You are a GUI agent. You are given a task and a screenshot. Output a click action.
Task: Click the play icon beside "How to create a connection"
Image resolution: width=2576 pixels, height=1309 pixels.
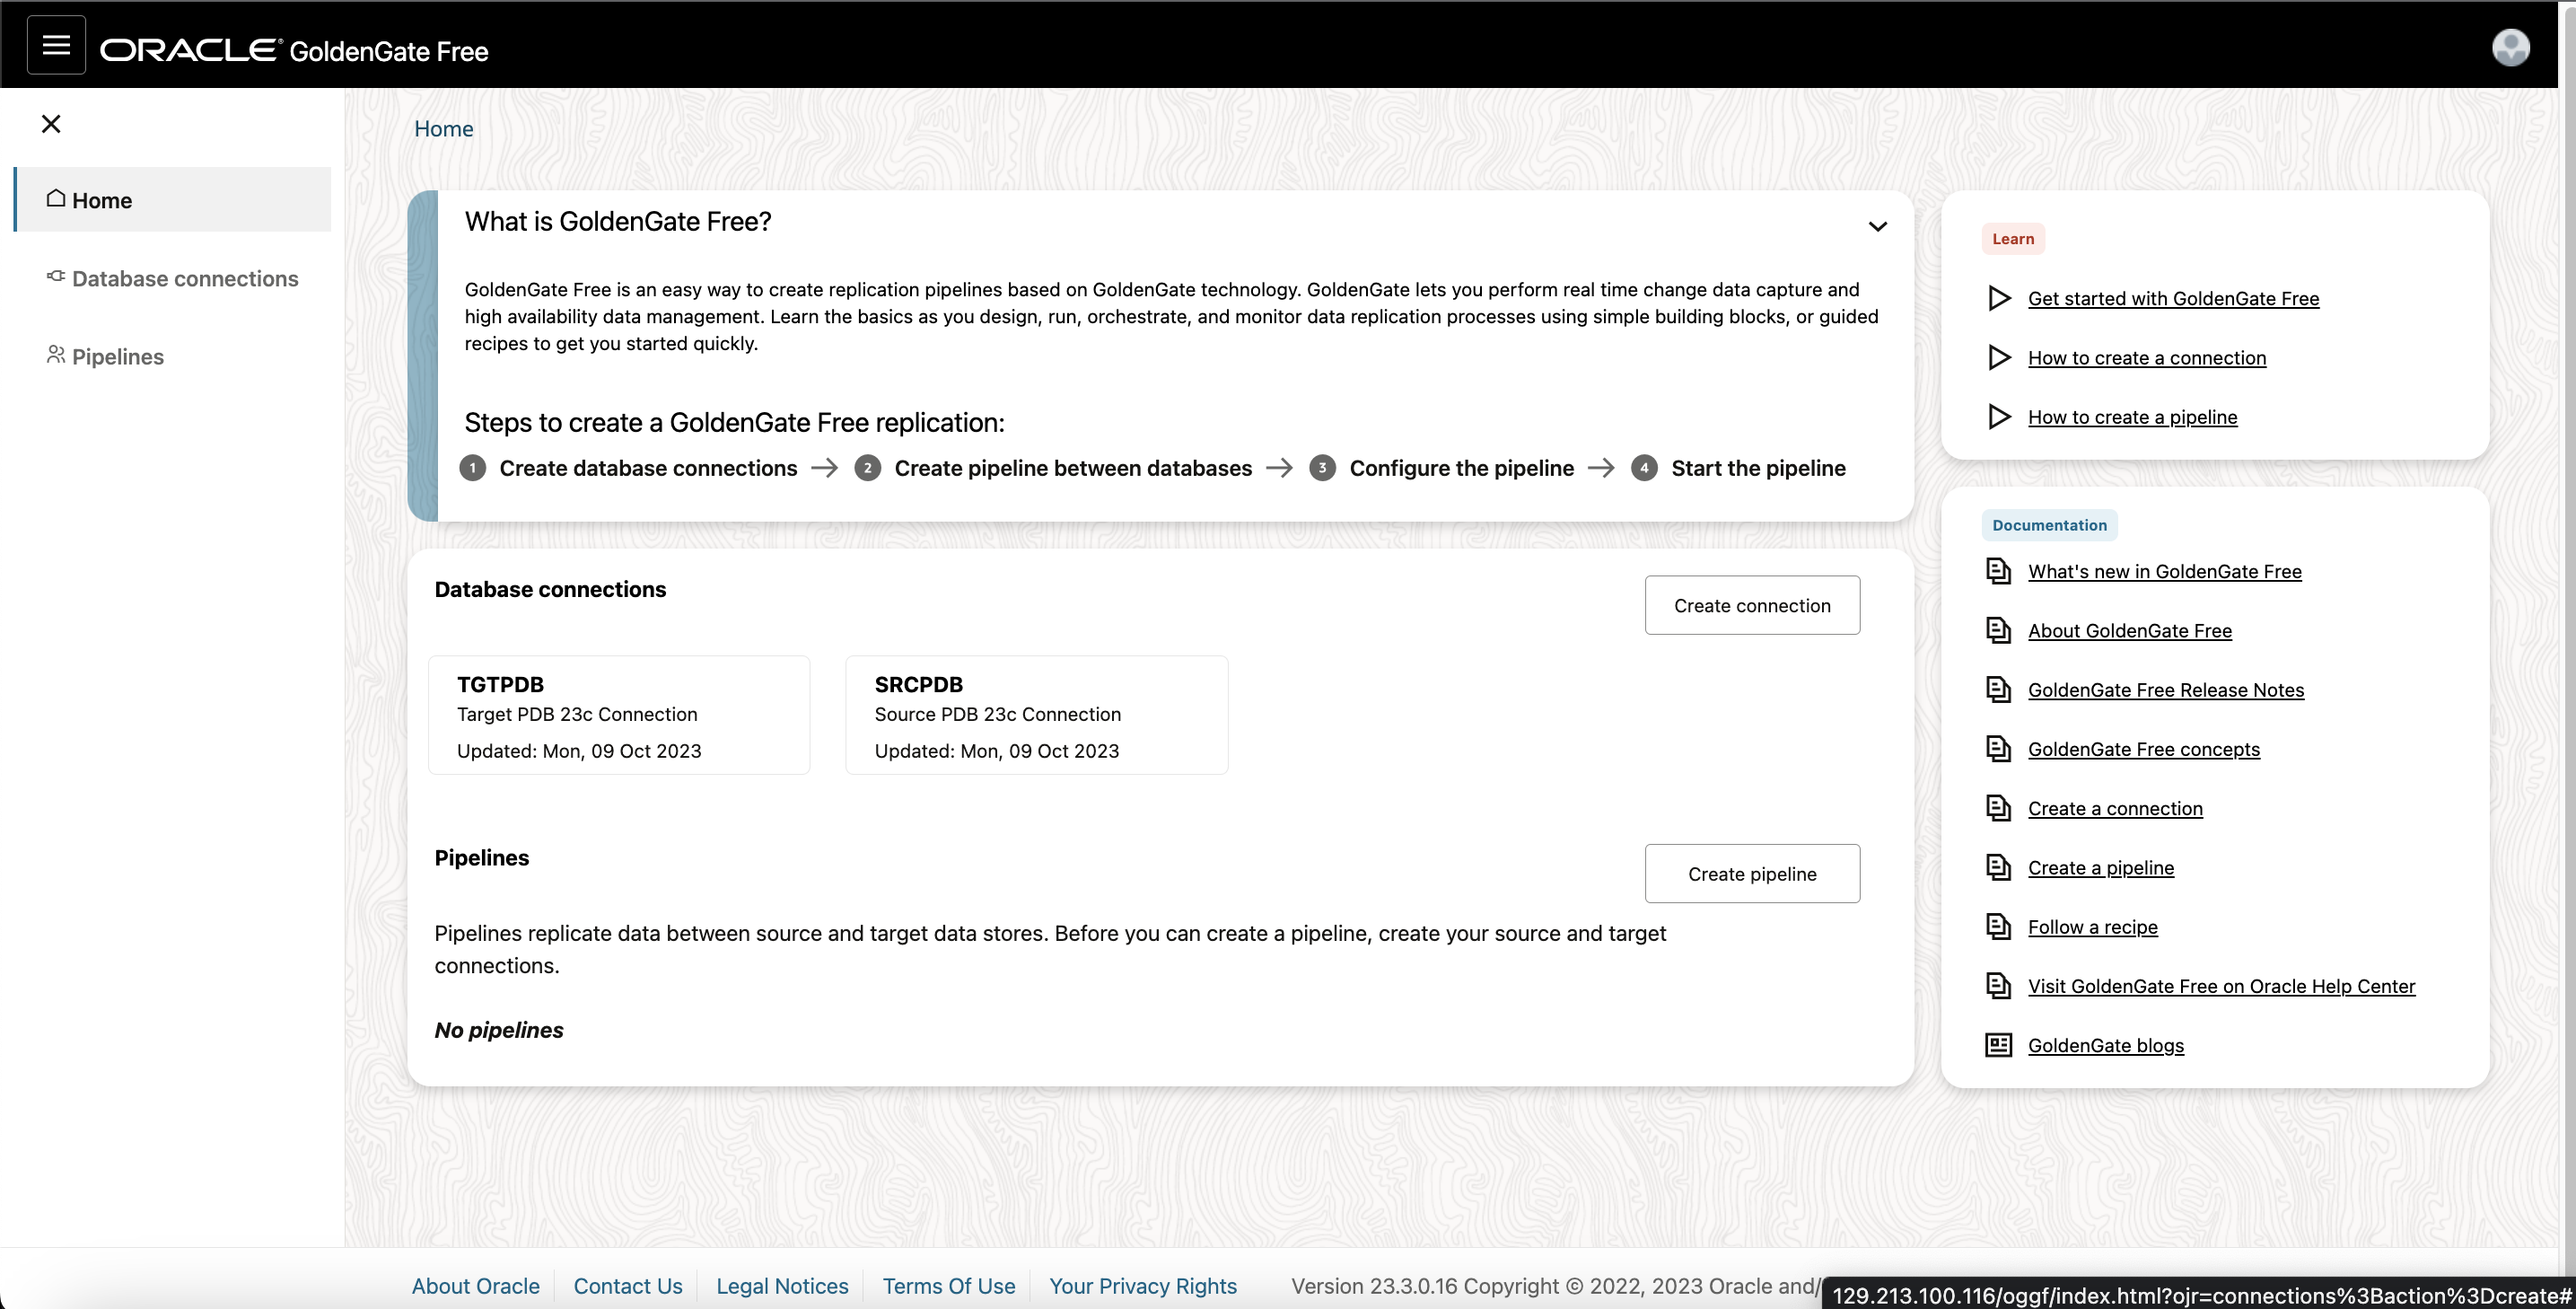[x=1999, y=358]
